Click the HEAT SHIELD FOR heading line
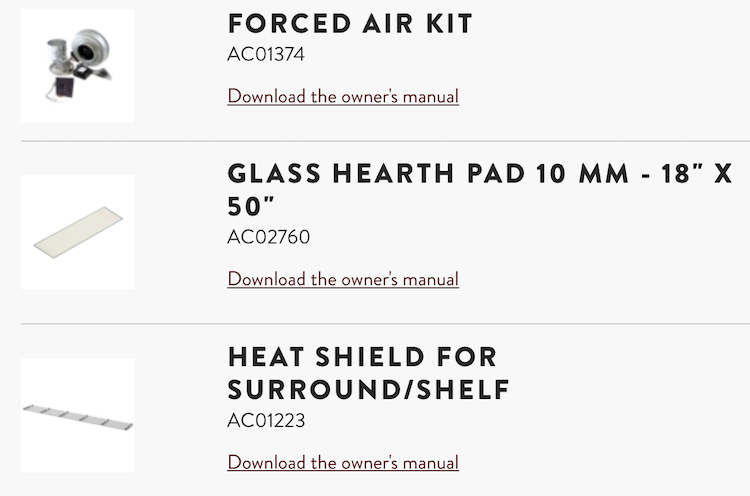Viewport: 750px width, 496px height. pyautogui.click(x=362, y=357)
